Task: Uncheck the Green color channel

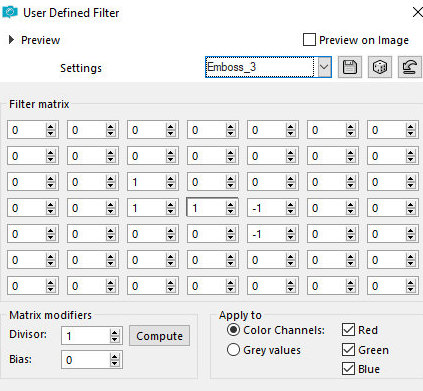Action: [348, 350]
